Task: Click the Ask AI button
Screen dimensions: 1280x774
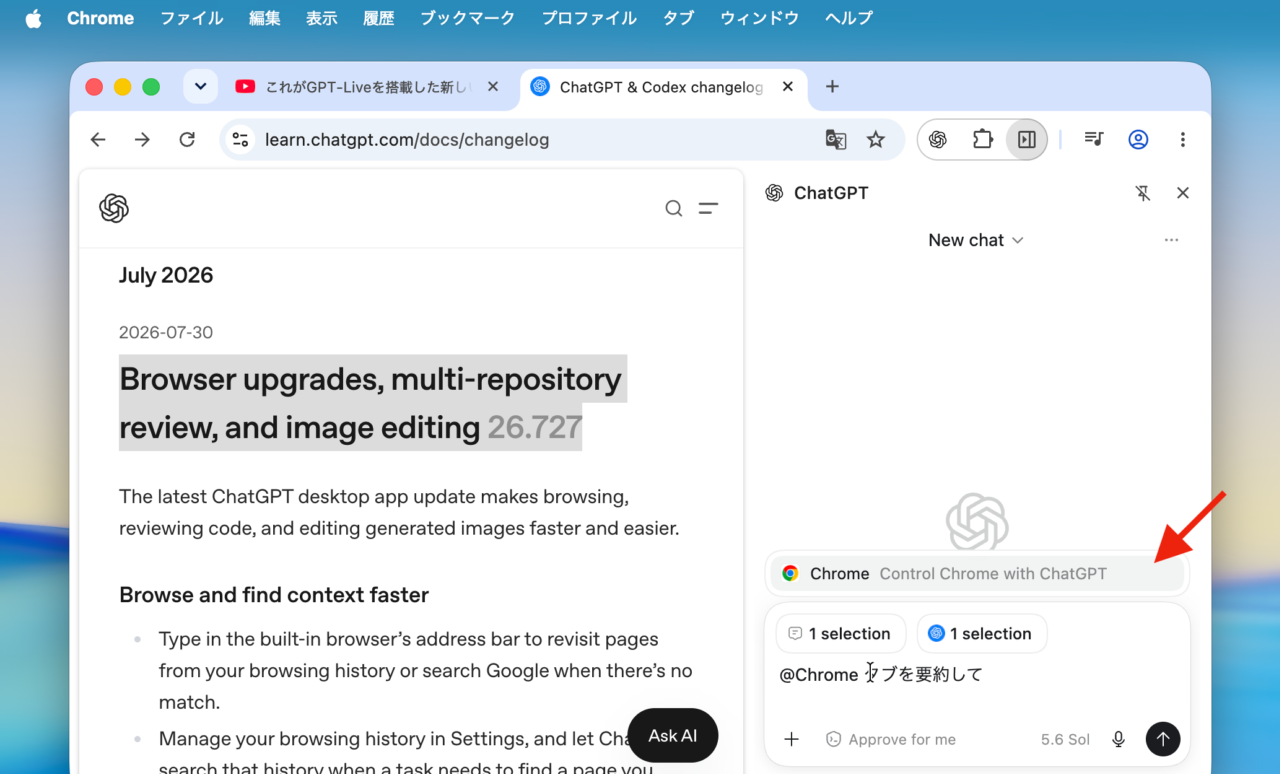Action: [673, 735]
